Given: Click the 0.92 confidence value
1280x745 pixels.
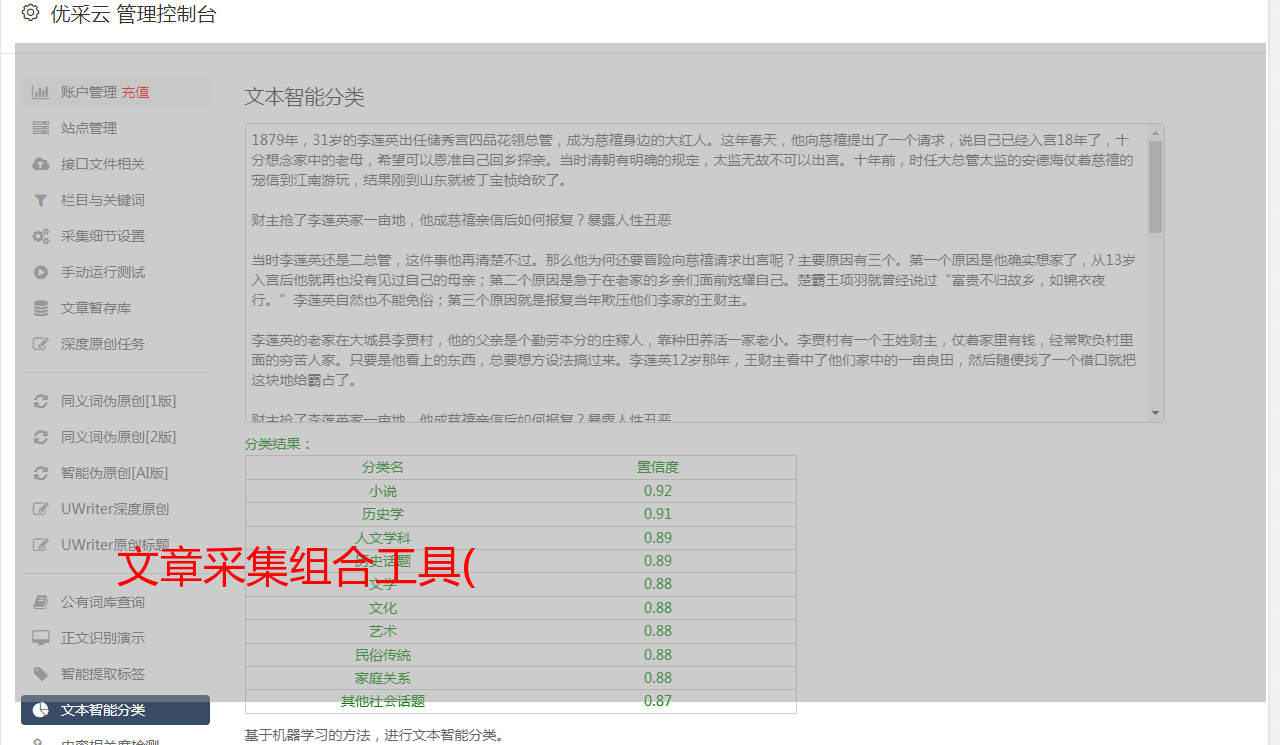Looking at the screenshot, I should [658, 491].
